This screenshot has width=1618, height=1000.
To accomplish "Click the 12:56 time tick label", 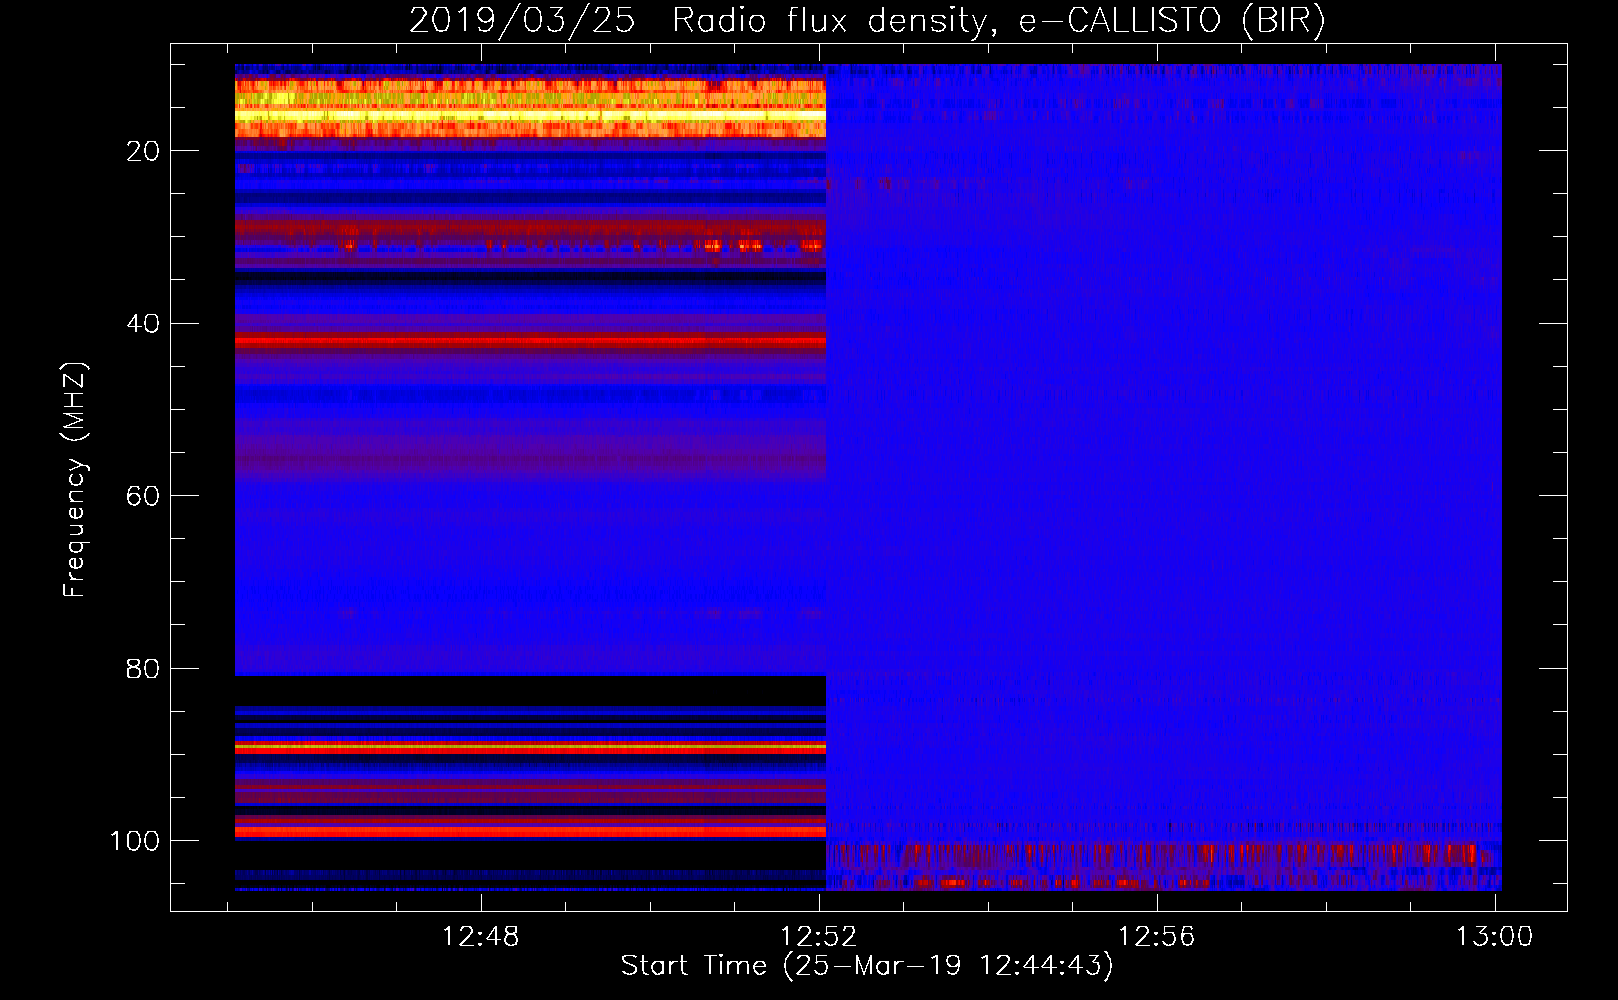I will click(x=1156, y=937).
